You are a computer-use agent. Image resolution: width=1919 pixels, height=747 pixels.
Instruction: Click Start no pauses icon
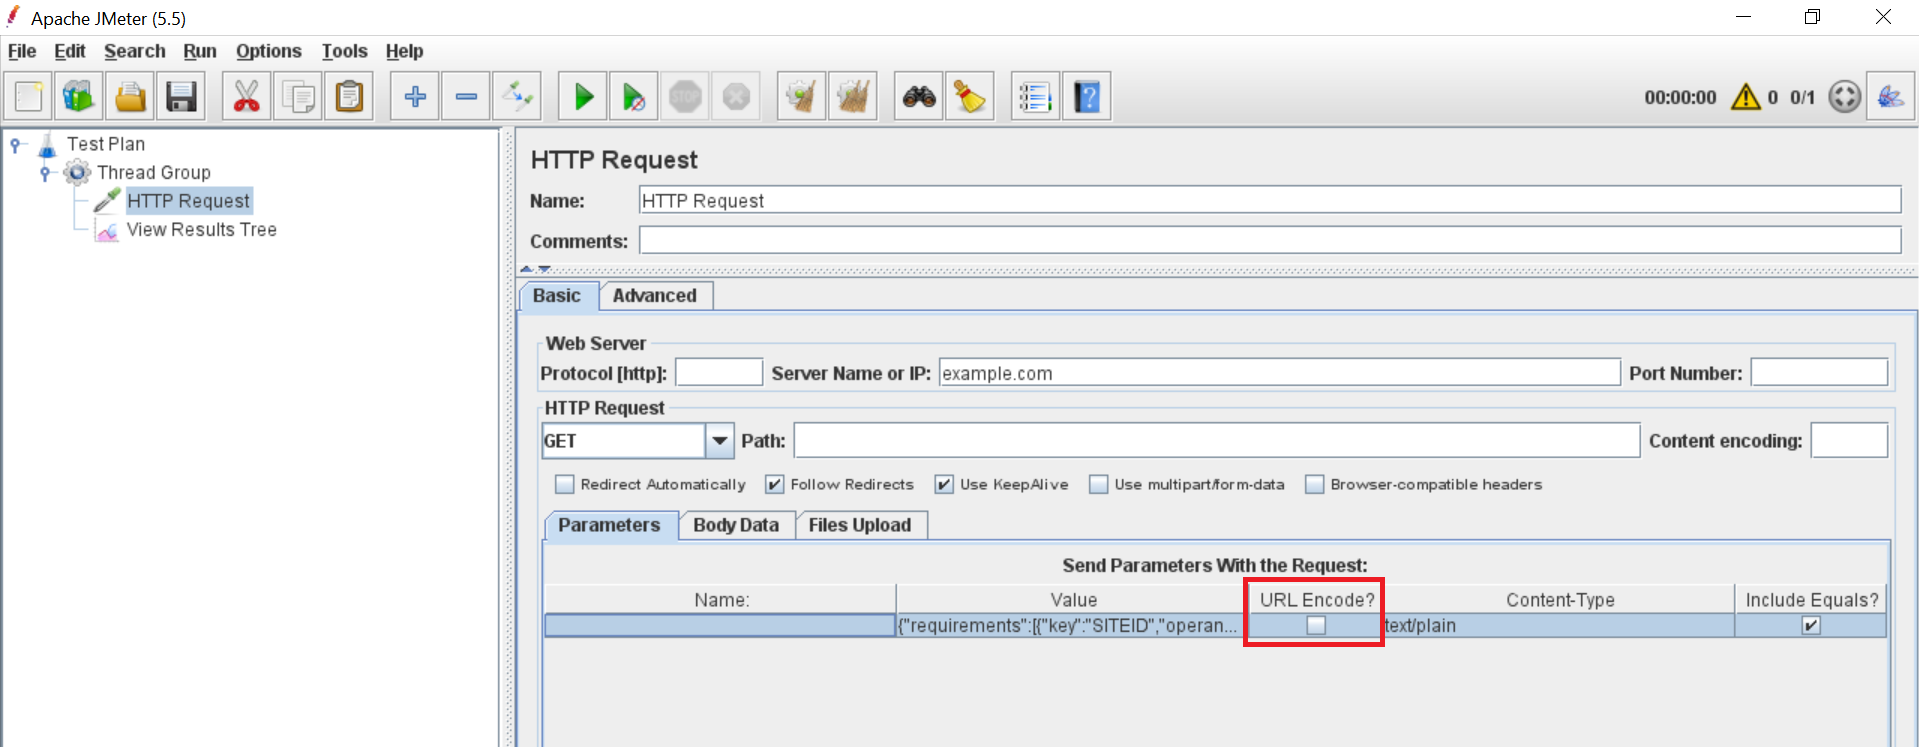pos(634,97)
